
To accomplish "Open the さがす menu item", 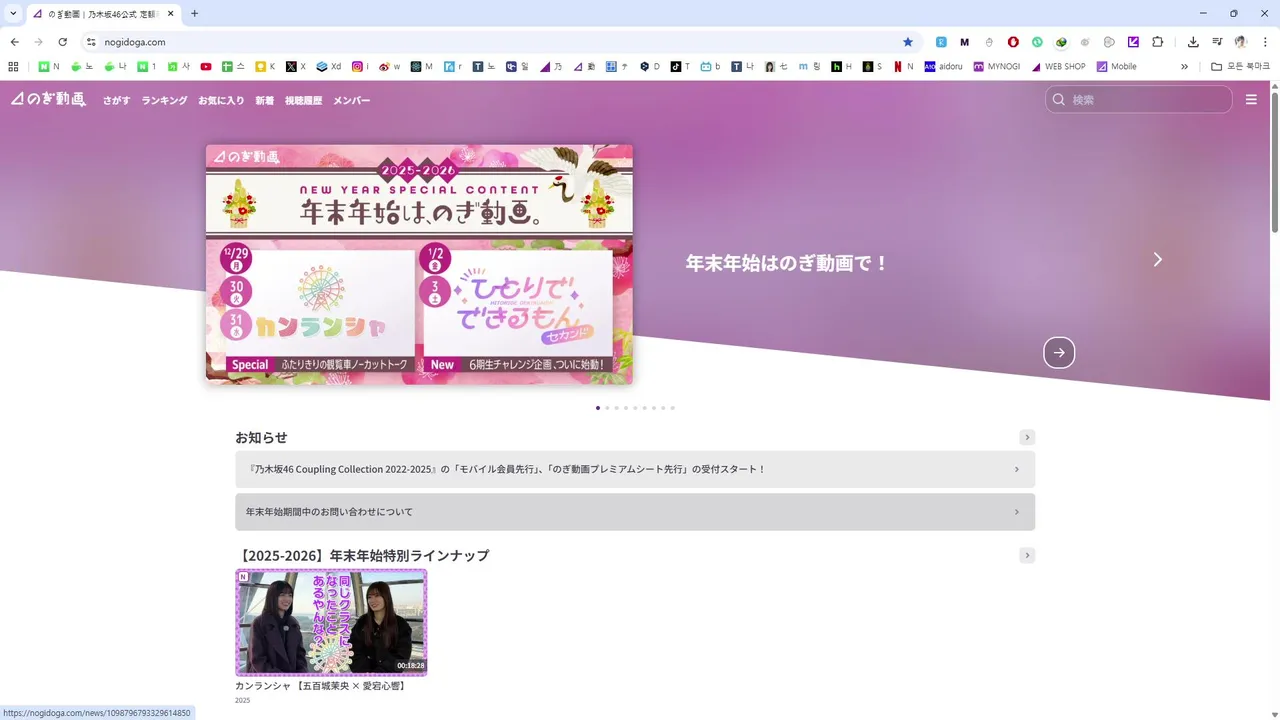I will [x=117, y=100].
